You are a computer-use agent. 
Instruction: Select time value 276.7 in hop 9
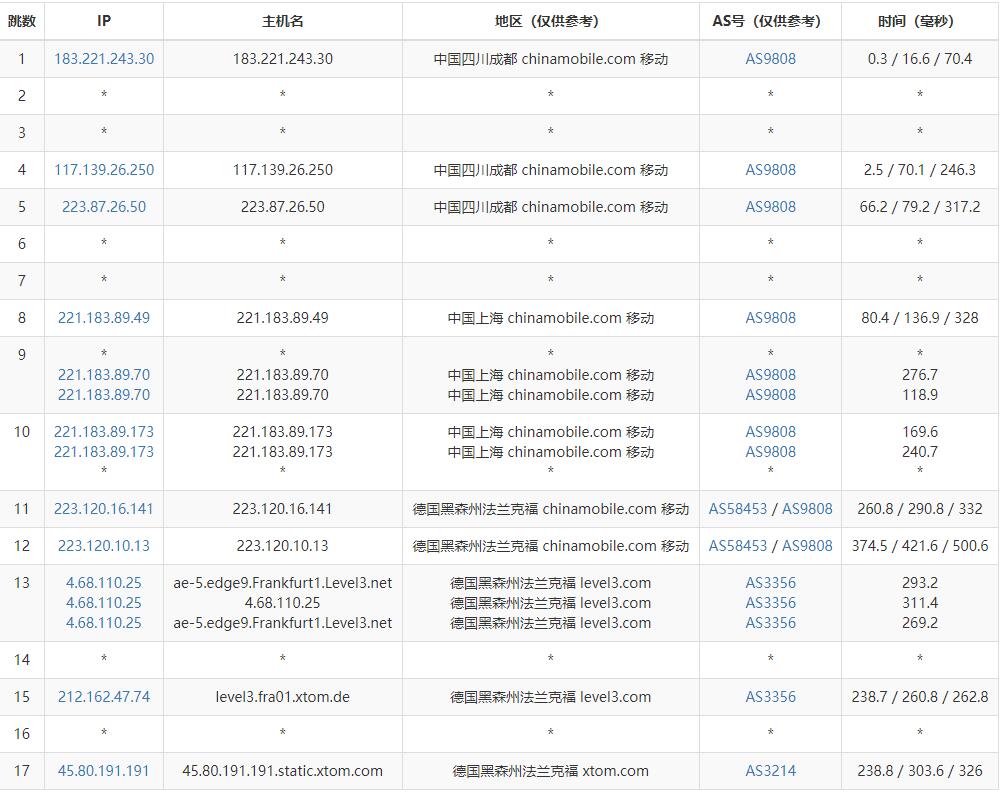point(920,374)
